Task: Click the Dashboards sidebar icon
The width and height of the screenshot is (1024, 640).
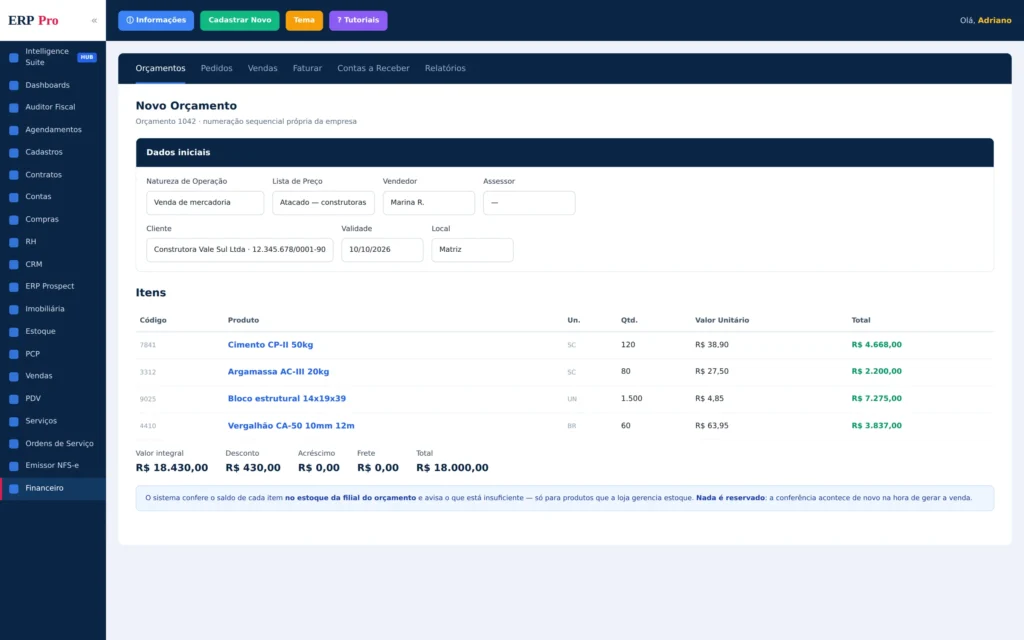Action: (x=14, y=86)
